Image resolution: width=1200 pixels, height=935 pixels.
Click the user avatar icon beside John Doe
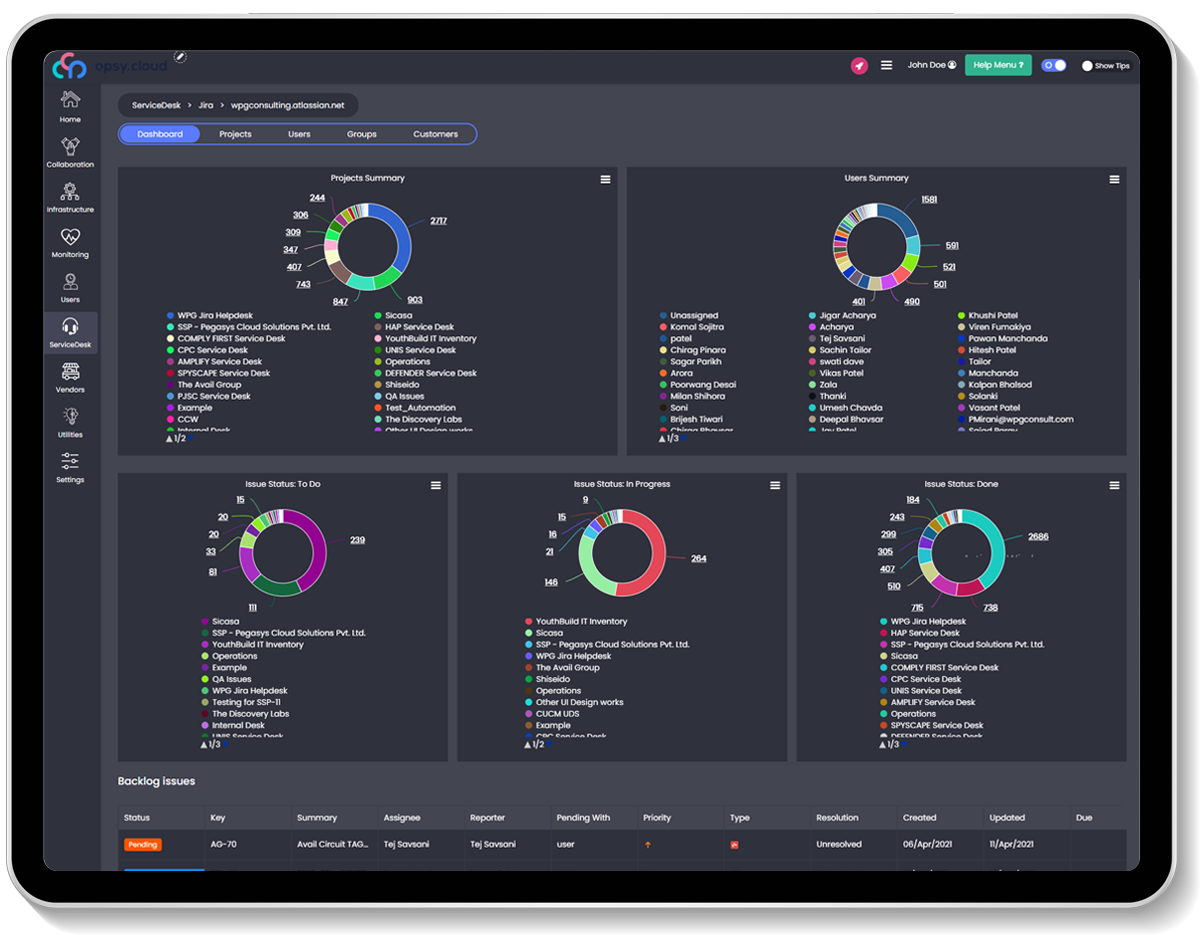[x=952, y=65]
